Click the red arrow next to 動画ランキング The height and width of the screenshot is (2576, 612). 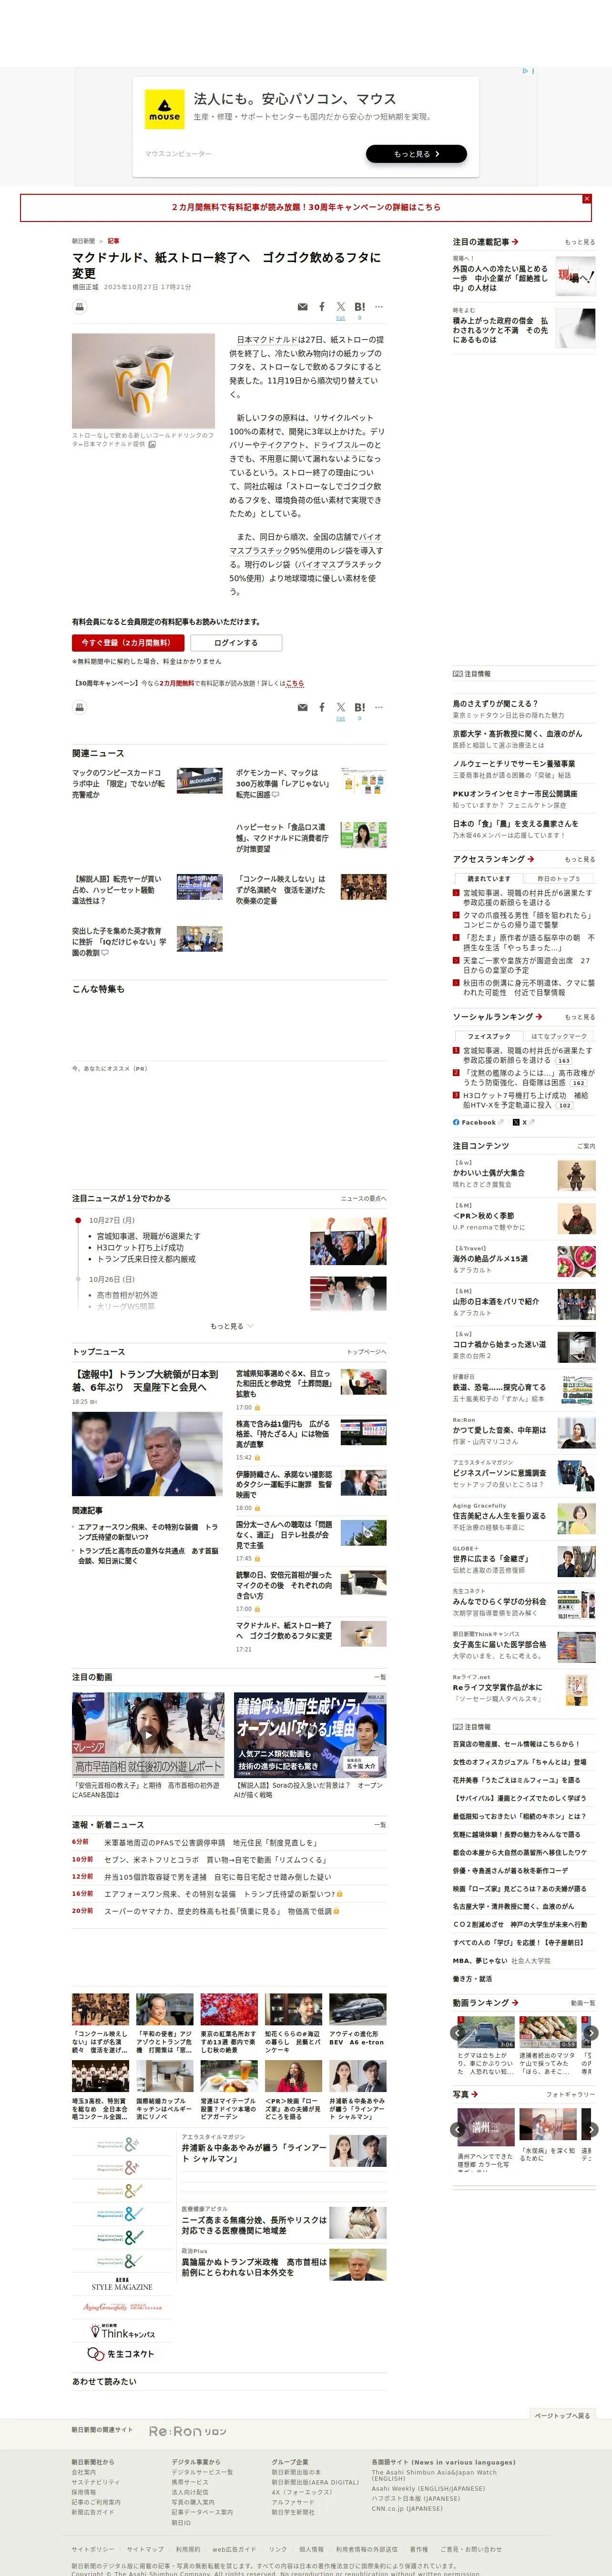pyautogui.click(x=515, y=2003)
